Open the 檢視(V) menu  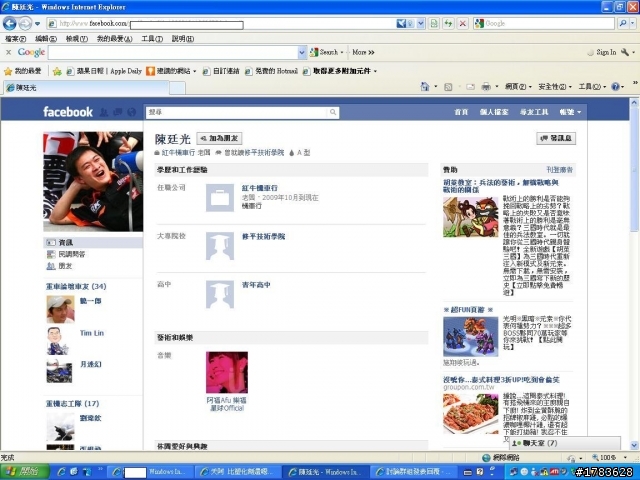click(77, 39)
